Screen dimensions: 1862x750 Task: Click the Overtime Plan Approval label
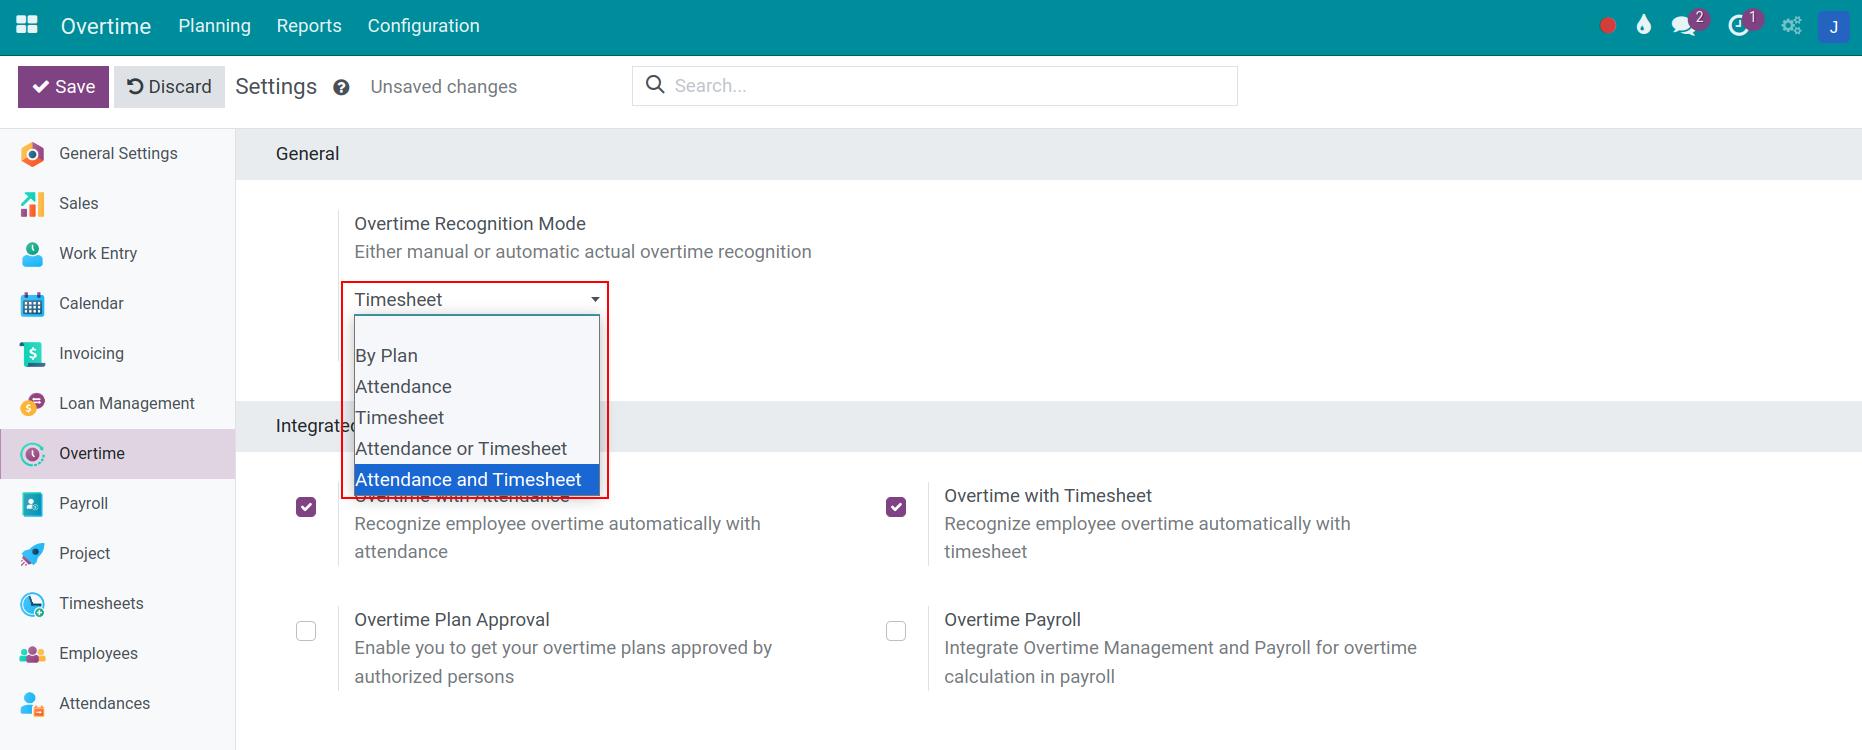tap(452, 620)
